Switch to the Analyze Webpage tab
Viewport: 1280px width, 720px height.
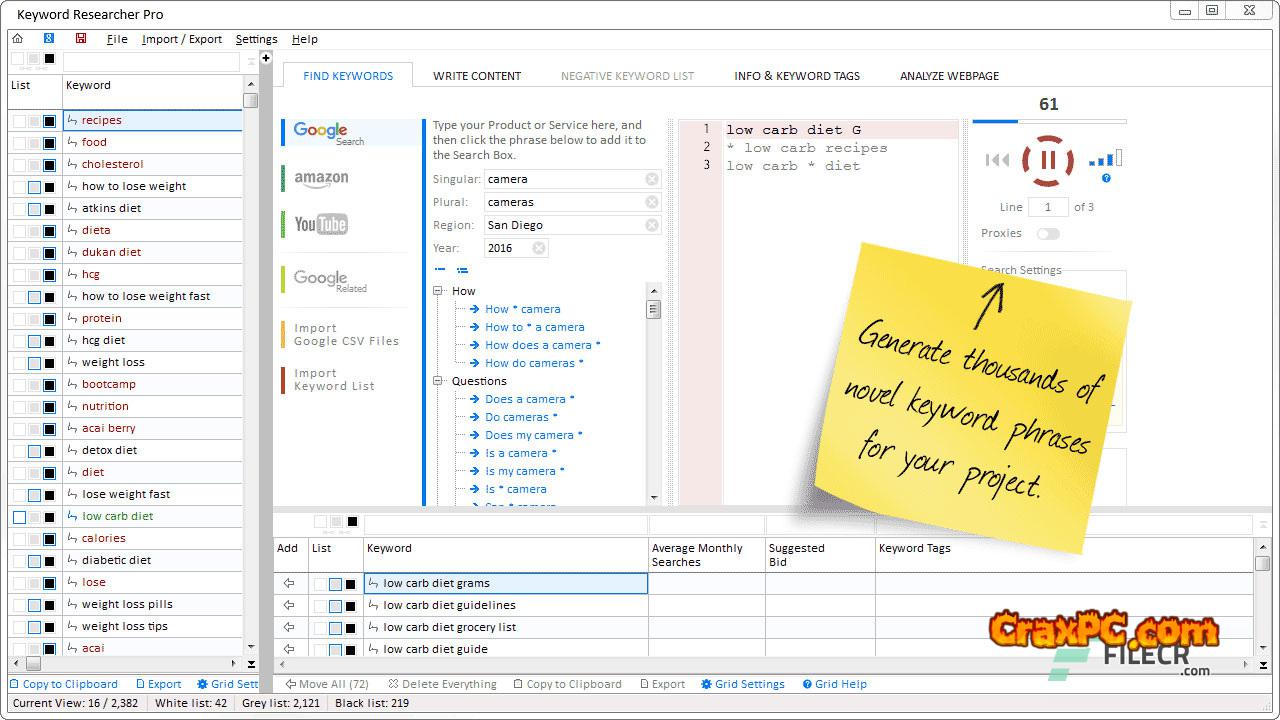(949, 76)
